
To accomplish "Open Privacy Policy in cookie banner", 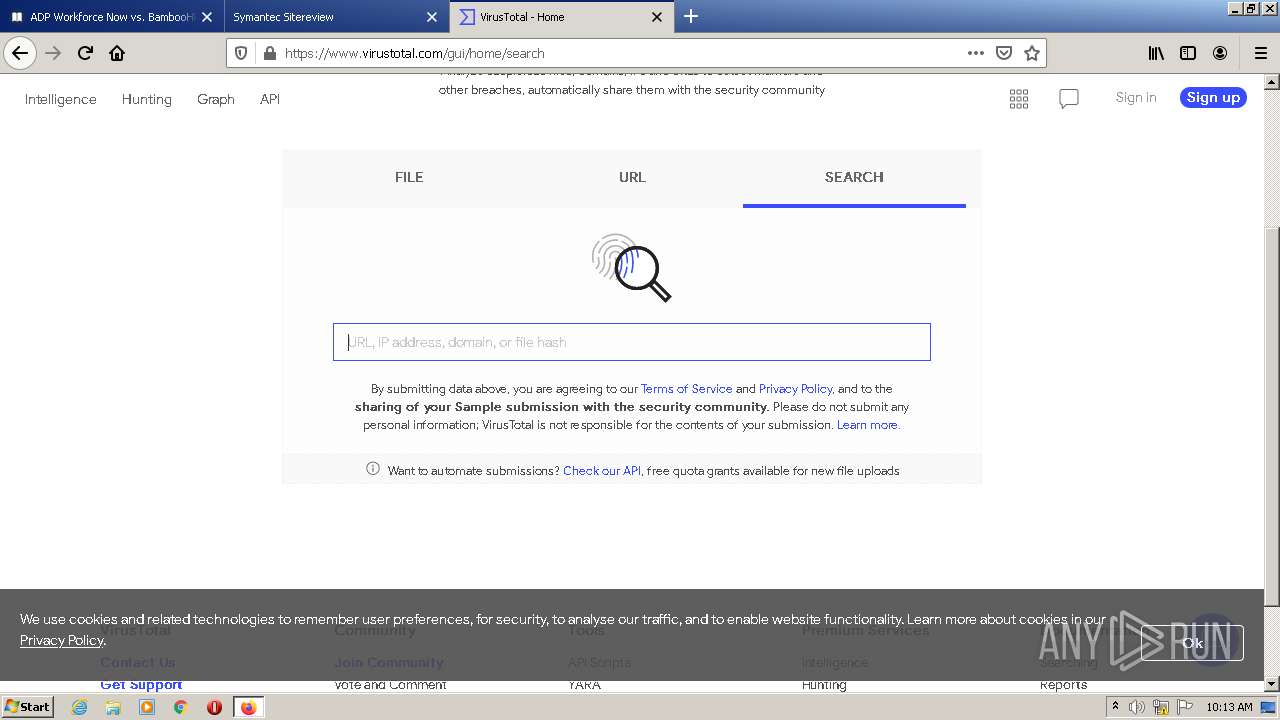I will [61, 640].
